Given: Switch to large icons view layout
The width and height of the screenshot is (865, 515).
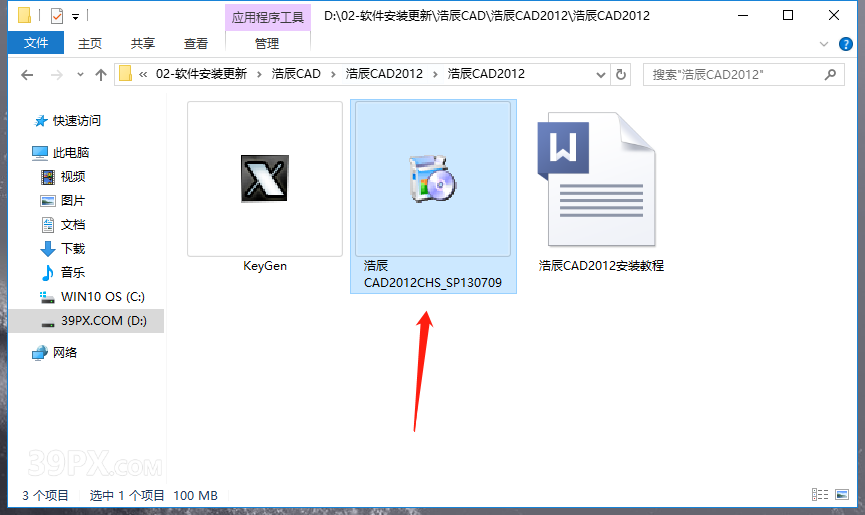Looking at the screenshot, I should point(842,495).
